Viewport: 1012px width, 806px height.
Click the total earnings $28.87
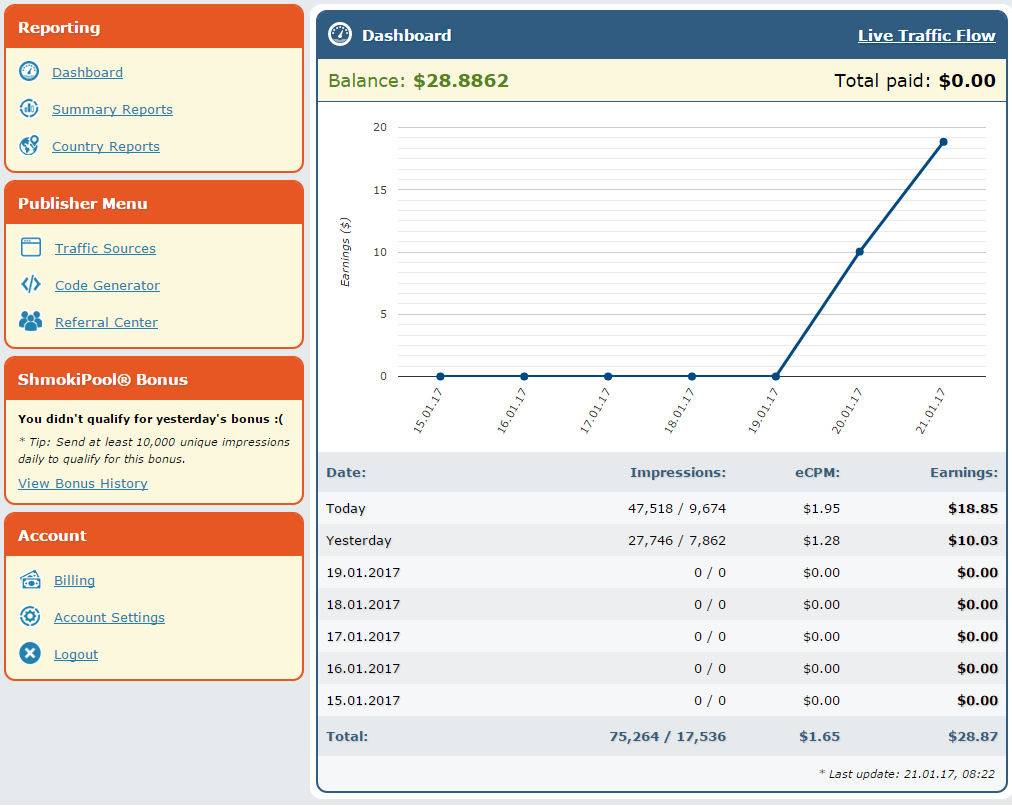[973, 736]
